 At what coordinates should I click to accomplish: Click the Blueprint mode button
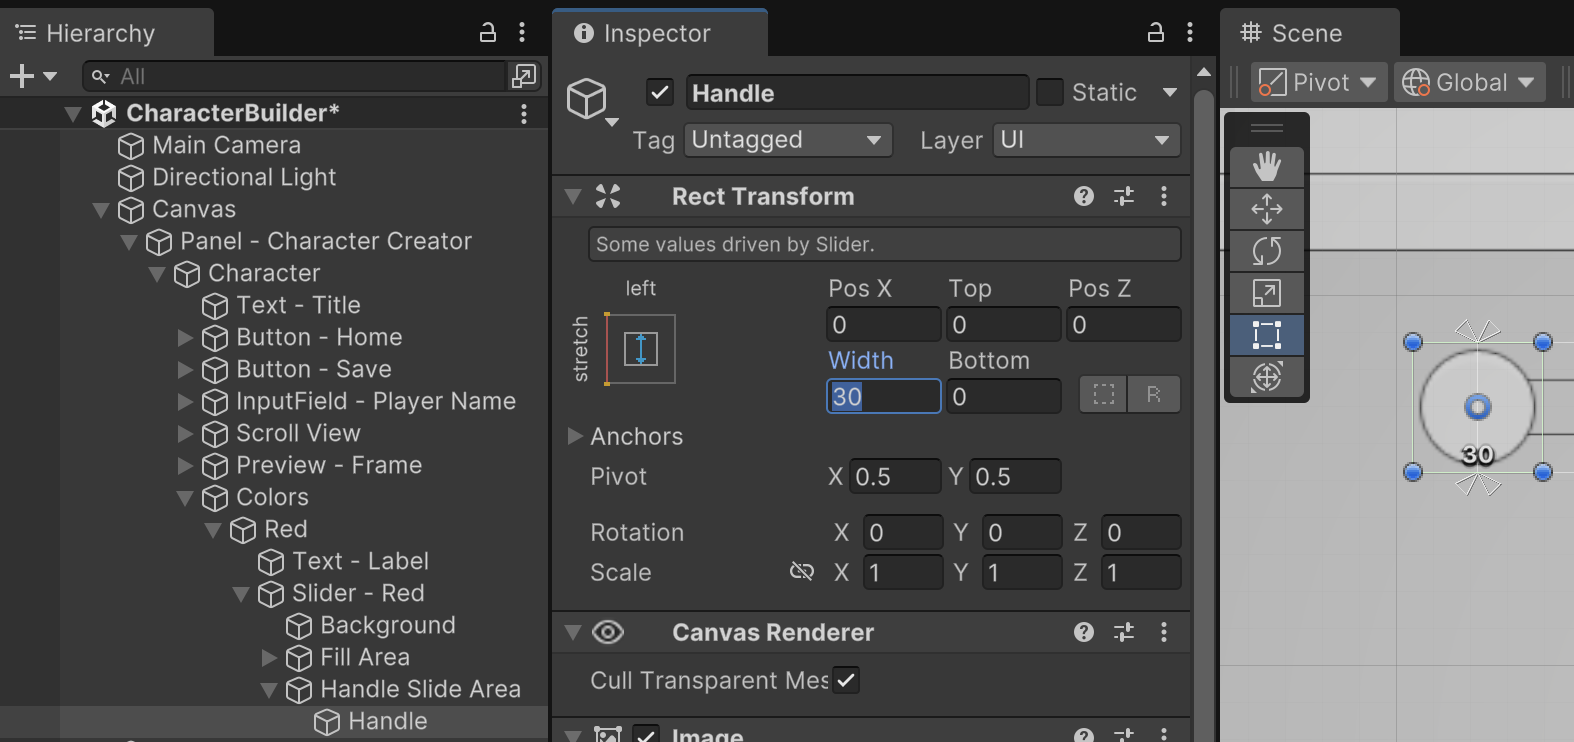(x=1104, y=395)
